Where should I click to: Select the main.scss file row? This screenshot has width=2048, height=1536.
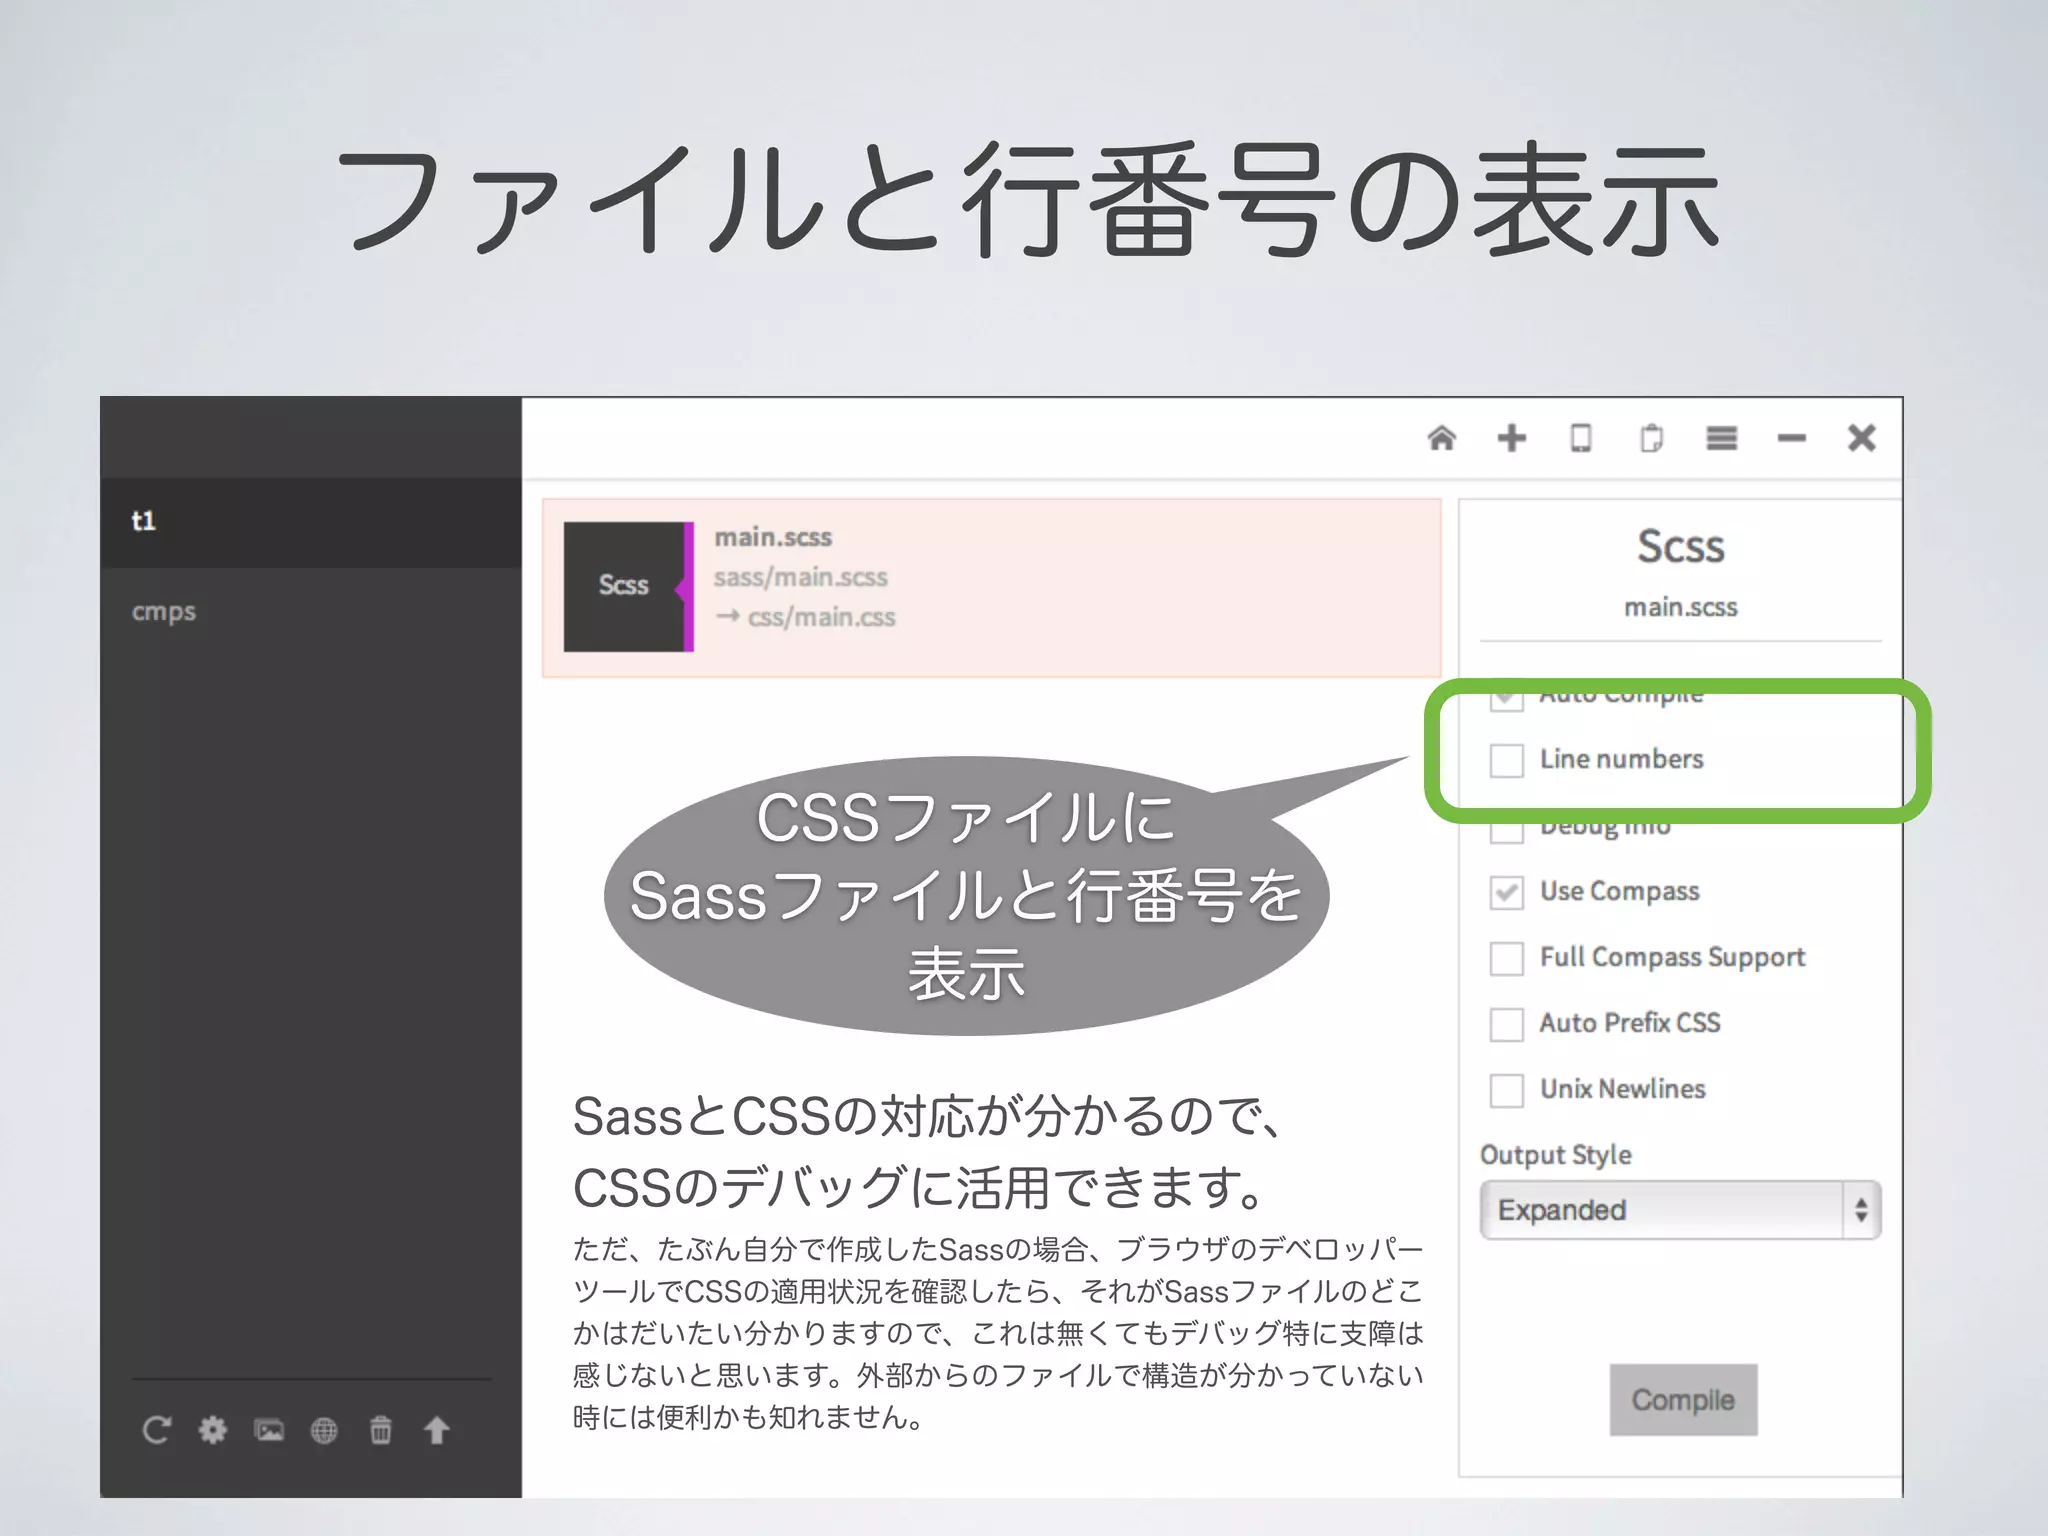(x=991, y=588)
